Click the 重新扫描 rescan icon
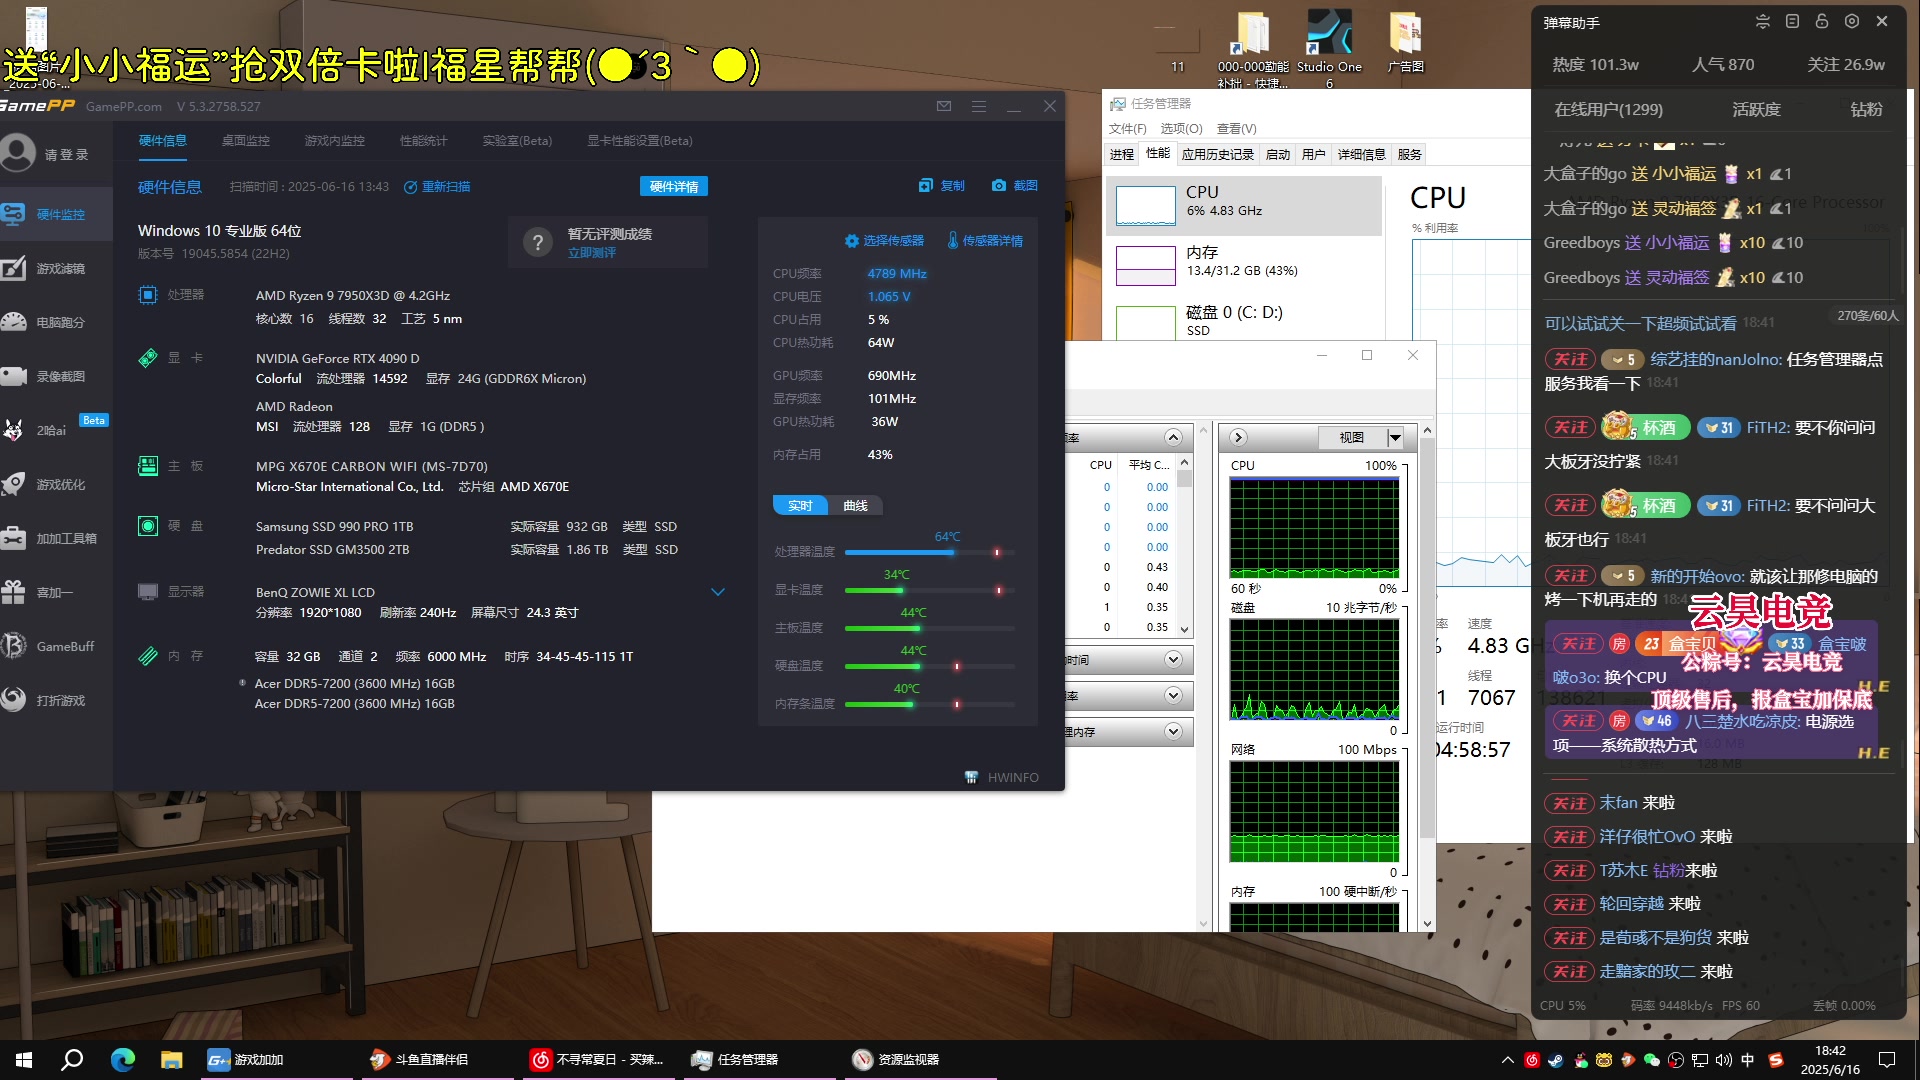Image resolution: width=1920 pixels, height=1080 pixels. pos(410,187)
